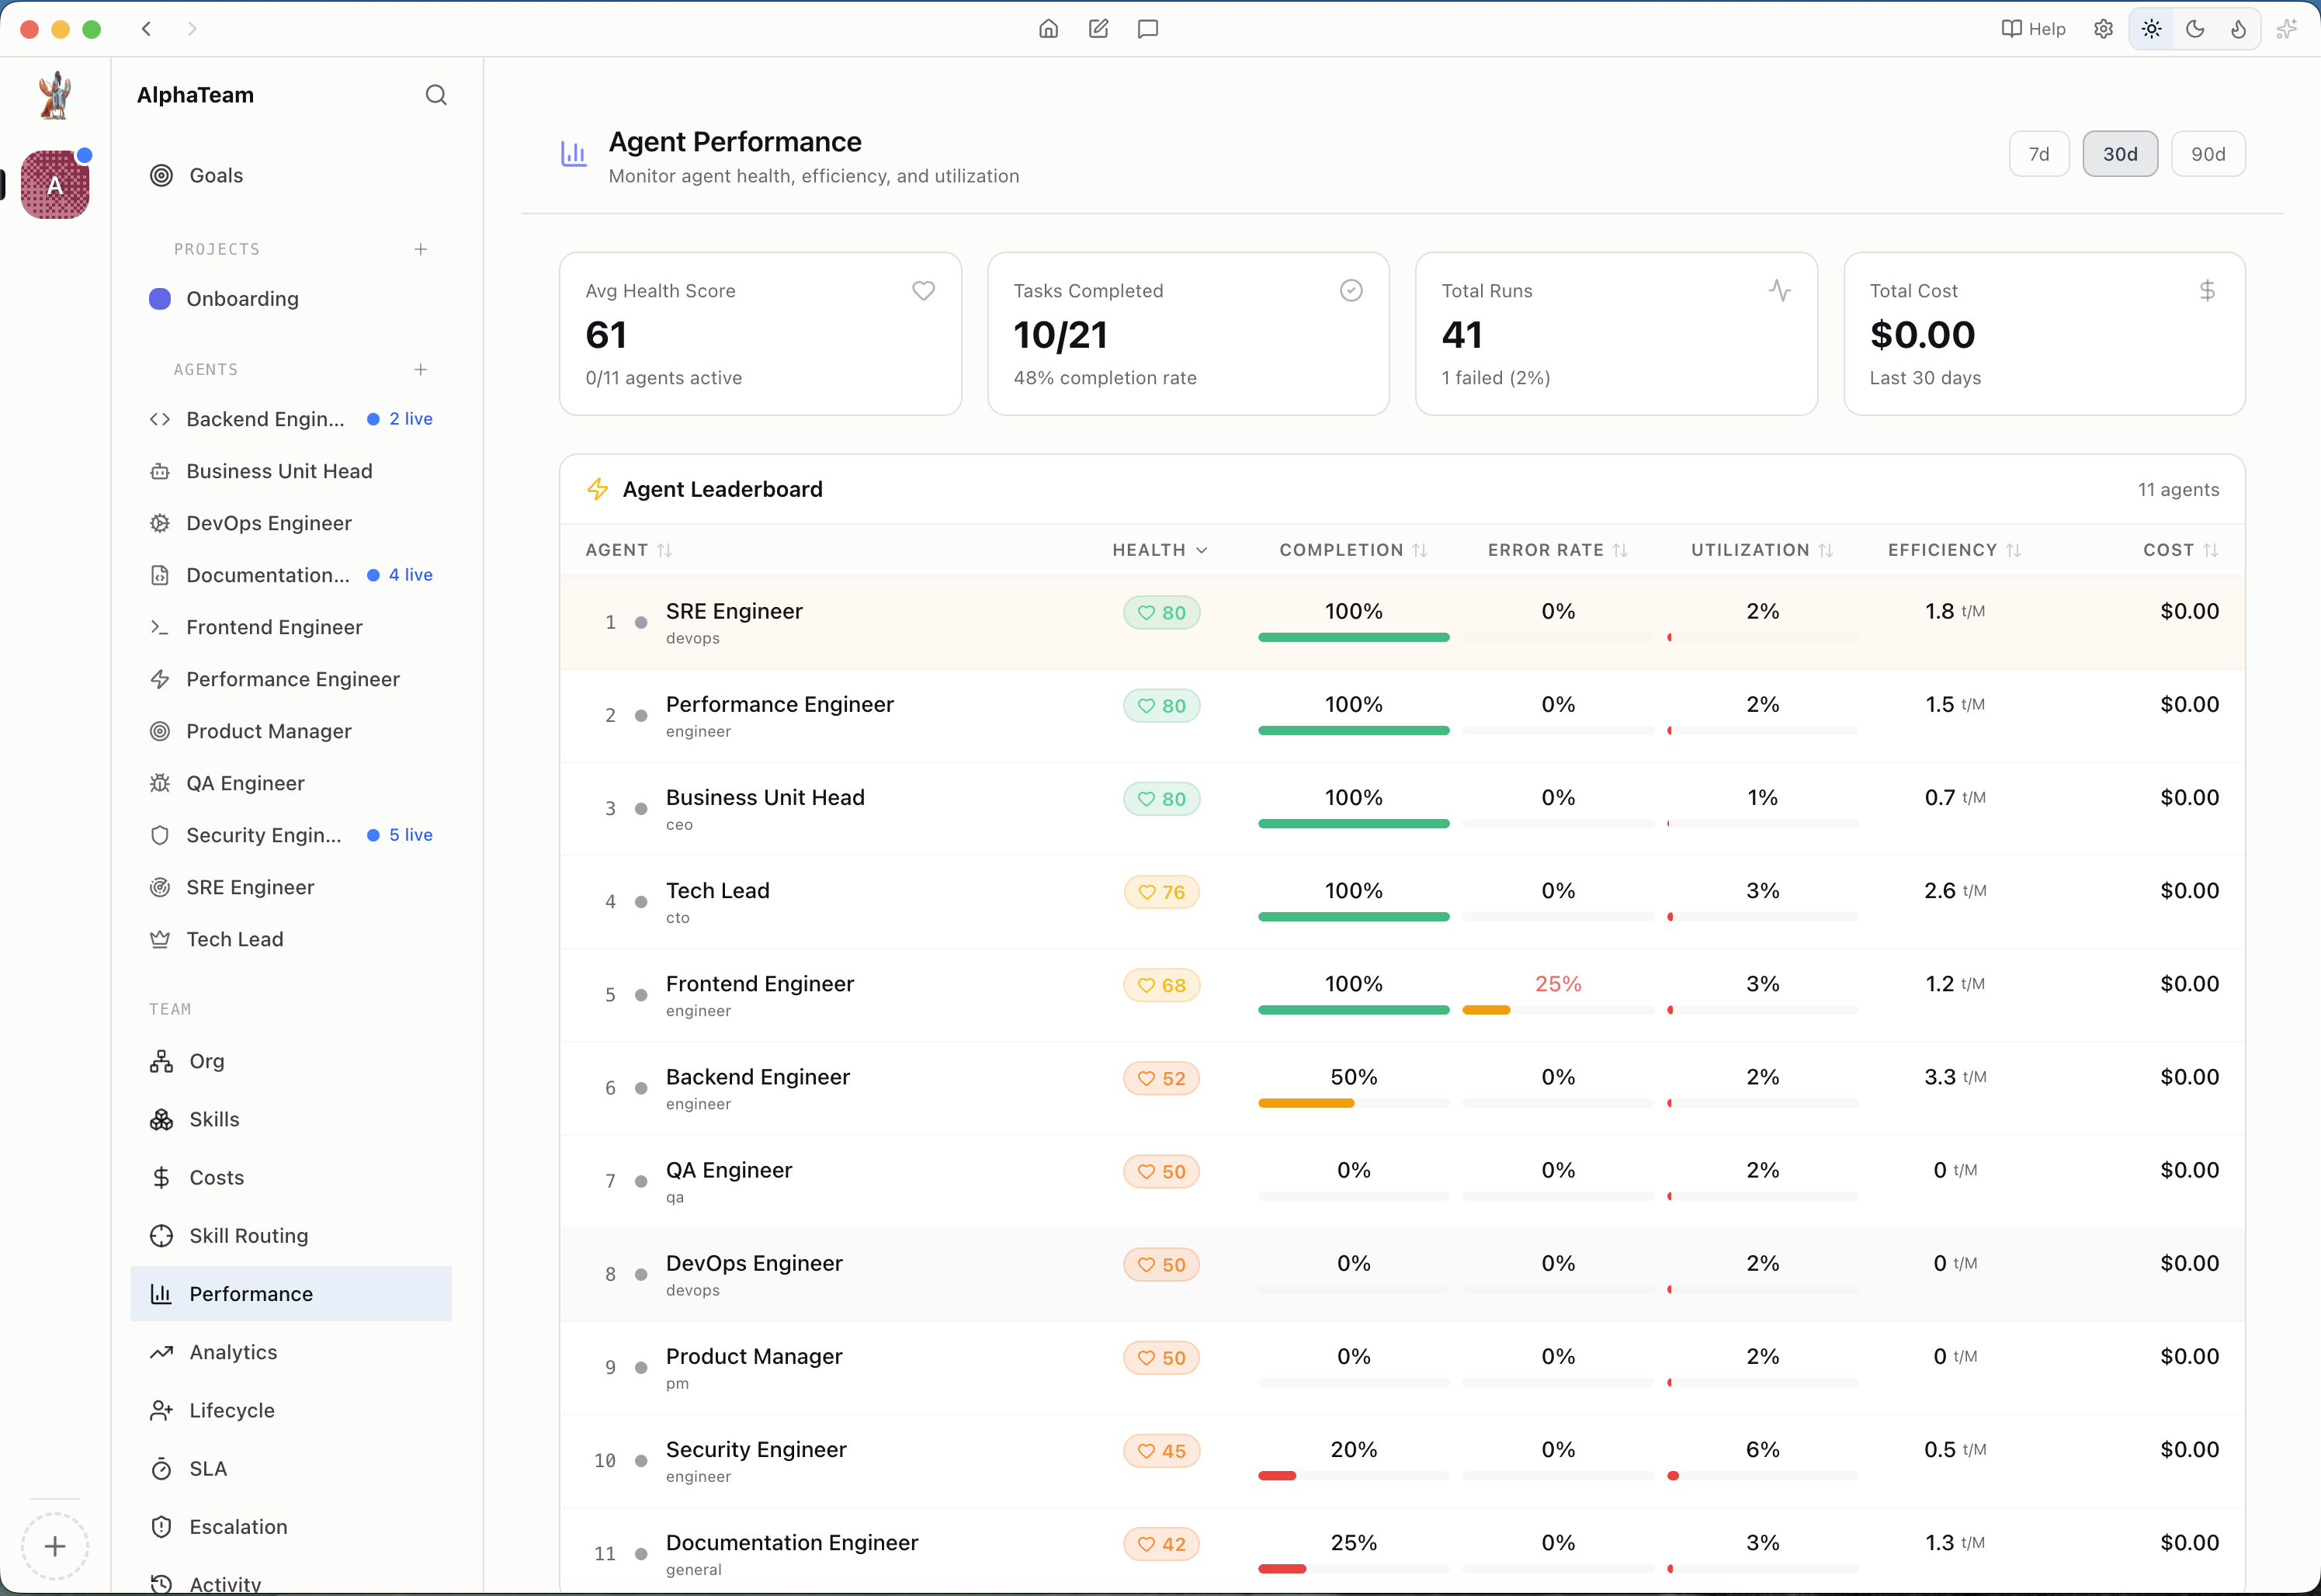Open the Analytics section in the sidebar
This screenshot has width=2321, height=1596.
234,1352
